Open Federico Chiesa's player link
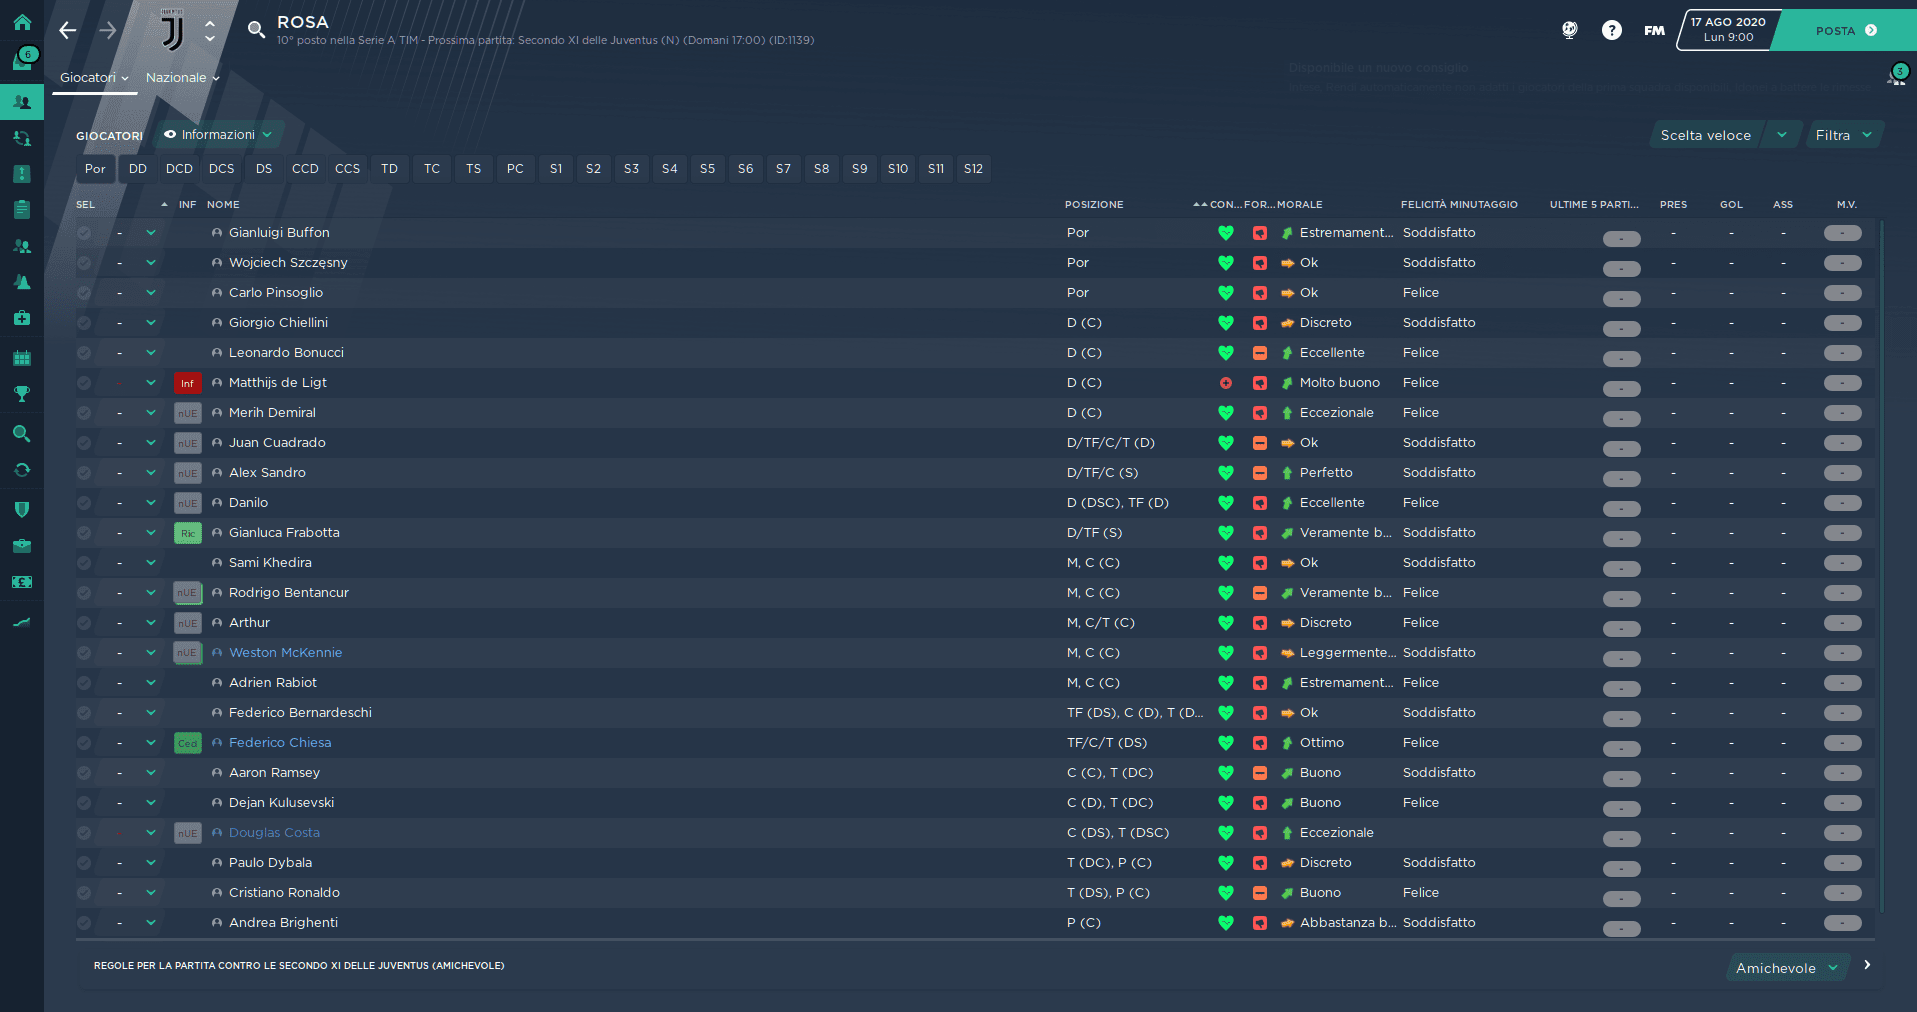 click(x=280, y=743)
